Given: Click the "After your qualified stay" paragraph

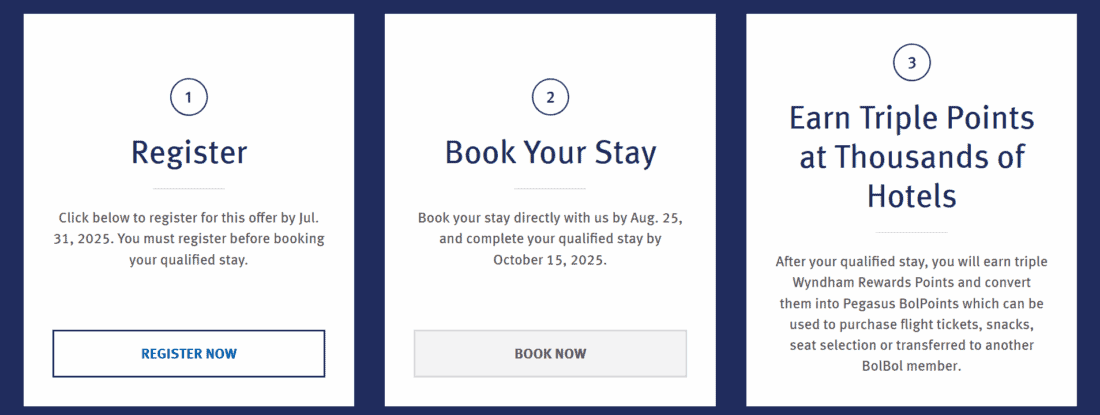Looking at the screenshot, I should click(x=911, y=313).
